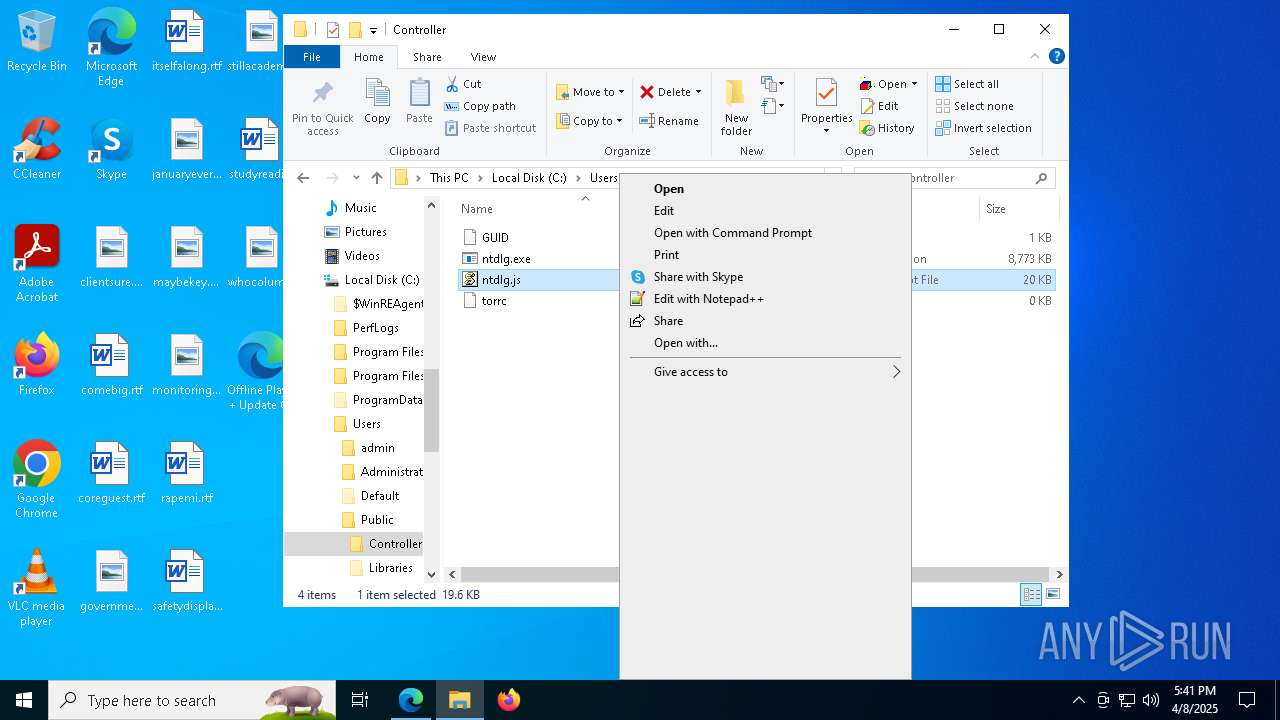Open Recycle Bin desktop icon

point(37,42)
